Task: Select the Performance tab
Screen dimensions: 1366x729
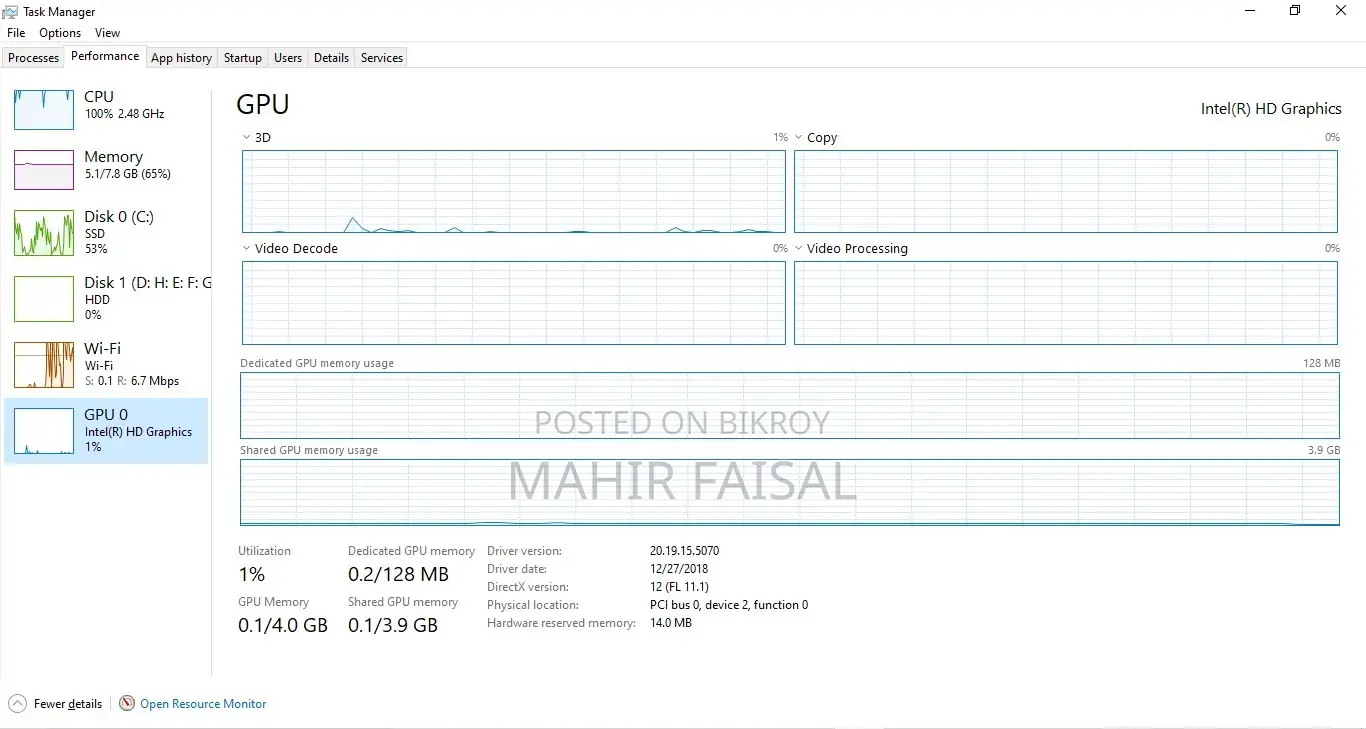Action: pos(105,57)
